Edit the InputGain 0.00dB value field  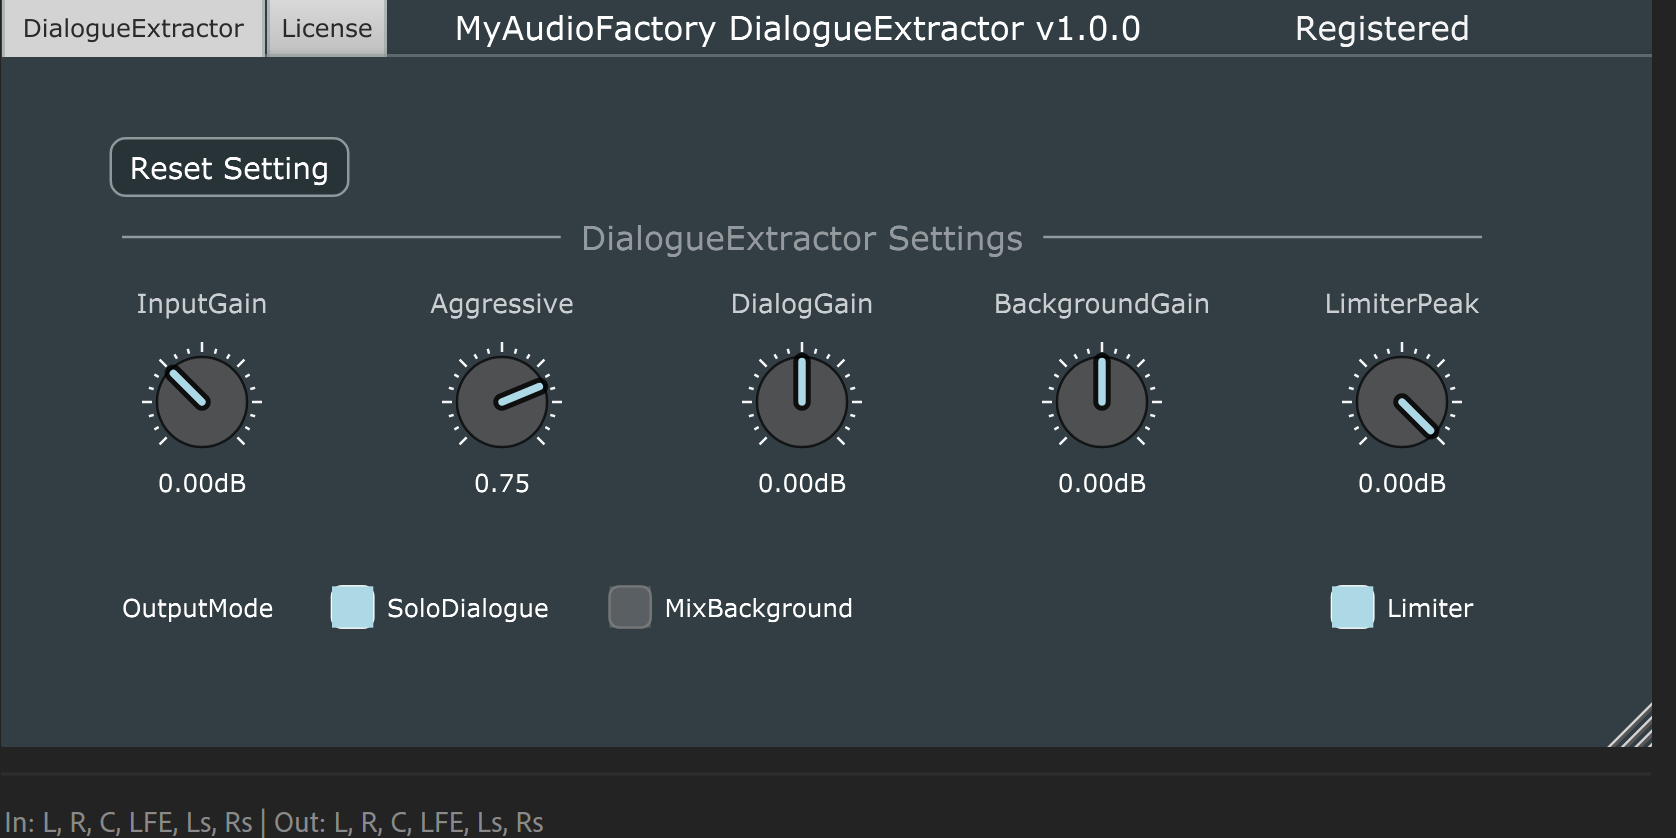pos(202,484)
